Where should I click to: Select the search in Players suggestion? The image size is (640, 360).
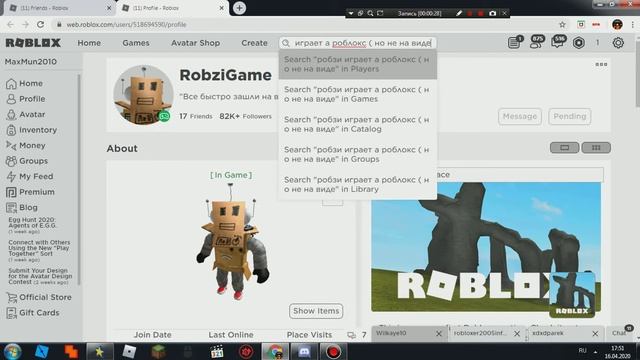point(358,64)
